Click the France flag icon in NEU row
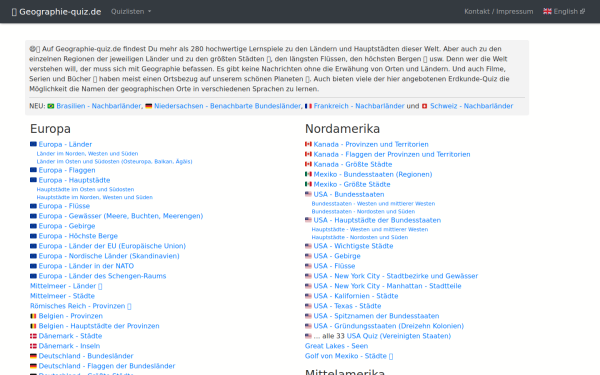The image size is (600, 375). click(x=308, y=106)
